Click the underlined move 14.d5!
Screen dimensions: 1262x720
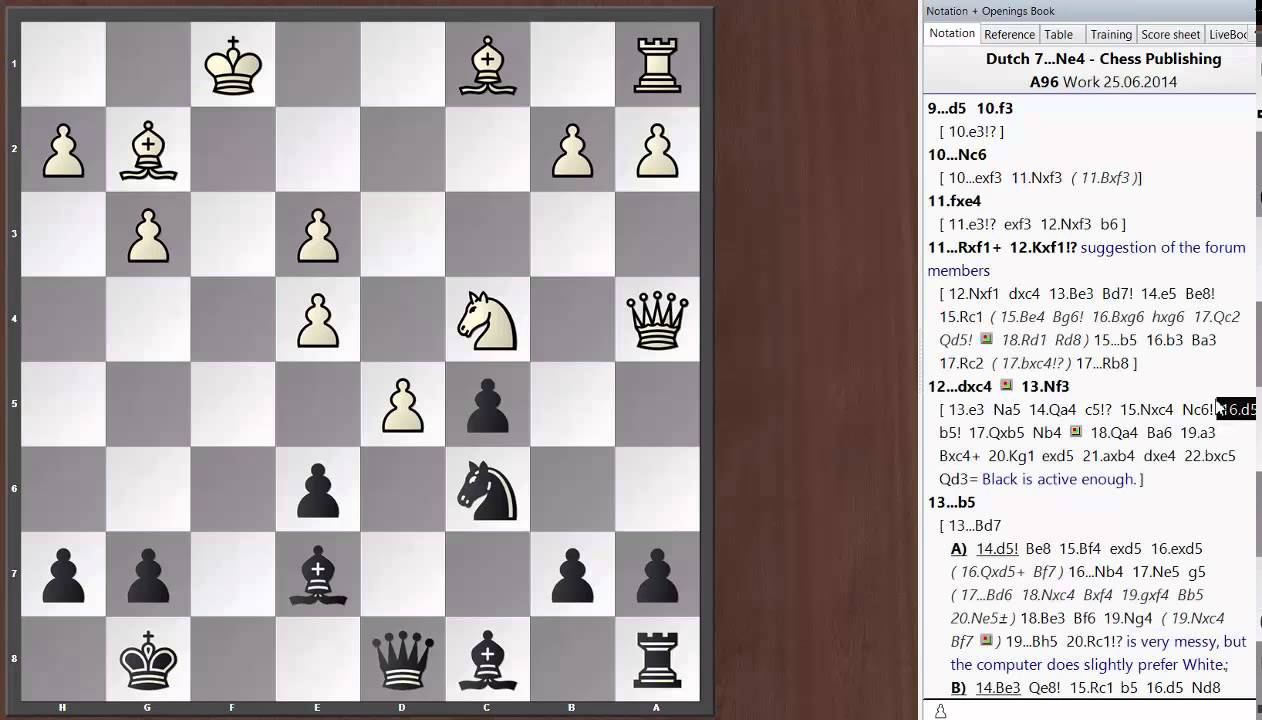click(997, 548)
